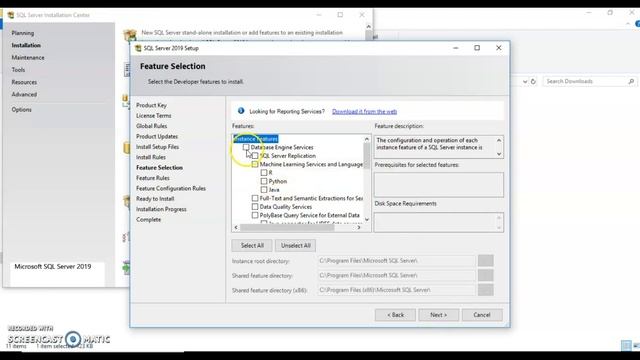Open Planning in Installation Center sidebar
Viewport: 640px width, 360px height.
click(23, 33)
